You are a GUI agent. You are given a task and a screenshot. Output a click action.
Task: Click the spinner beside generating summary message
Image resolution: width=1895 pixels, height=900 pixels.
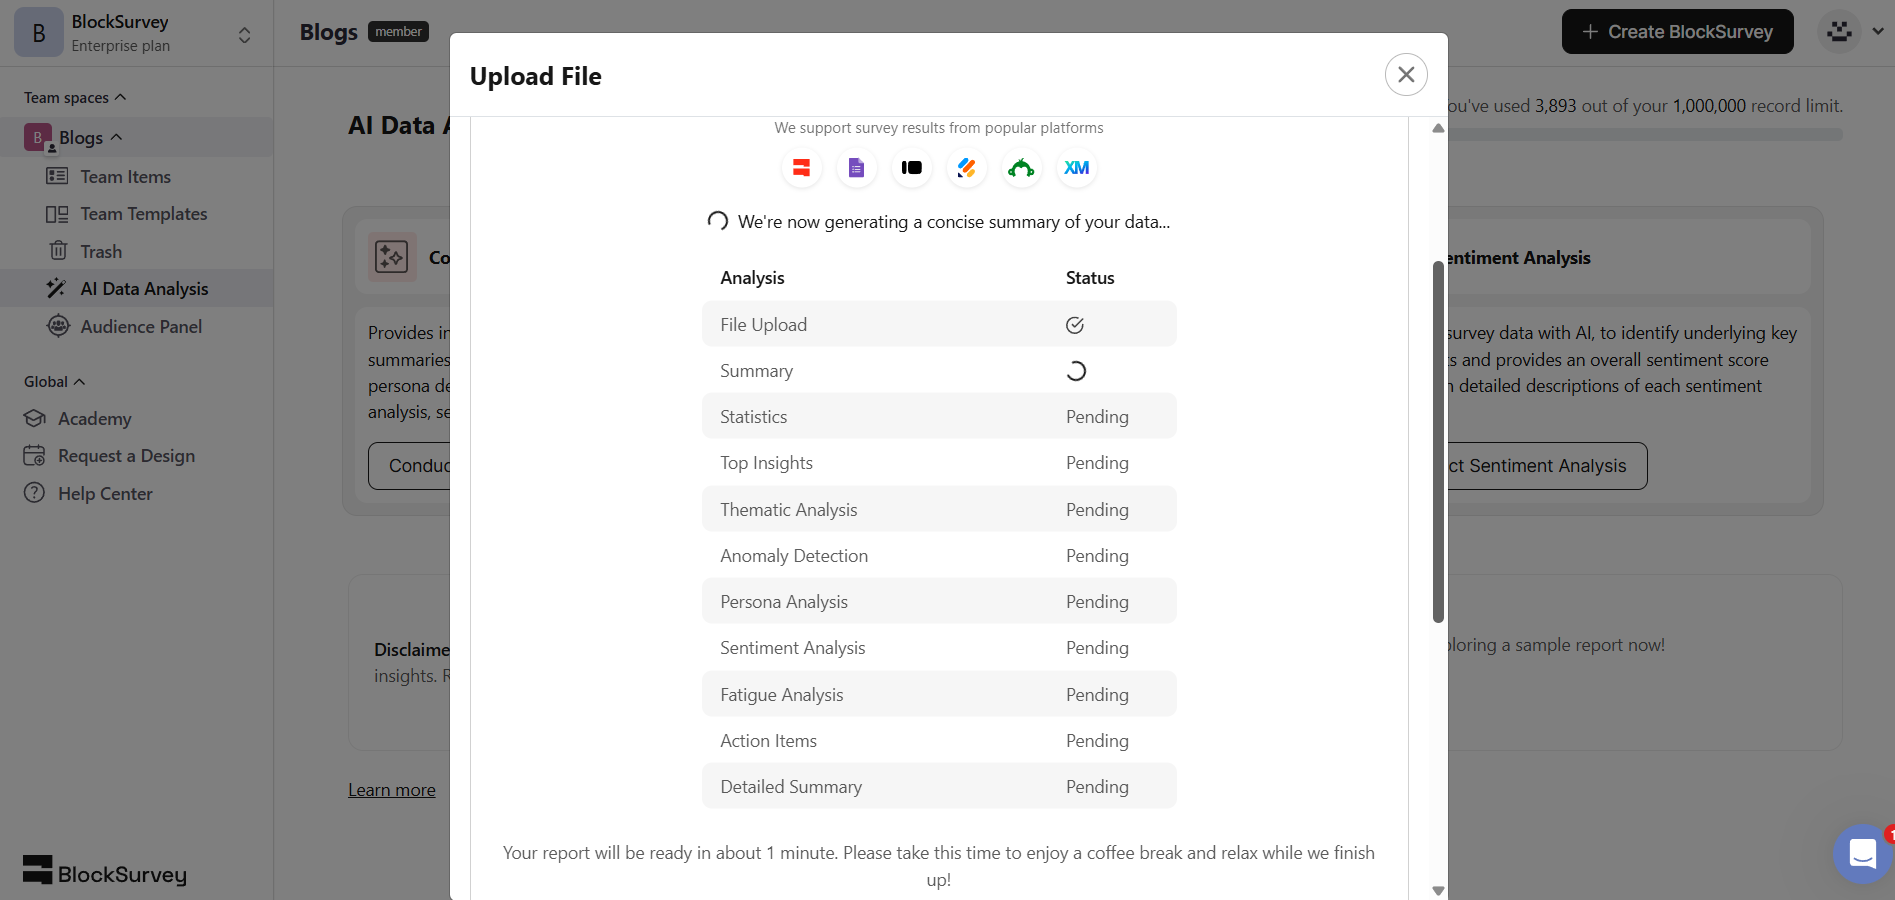(717, 221)
